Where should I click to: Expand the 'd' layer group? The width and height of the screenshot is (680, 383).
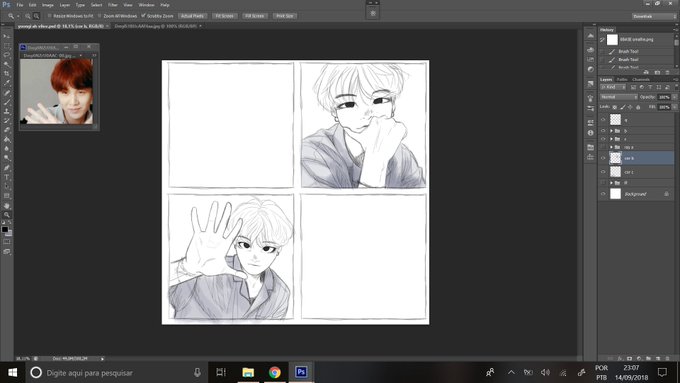pos(611,183)
